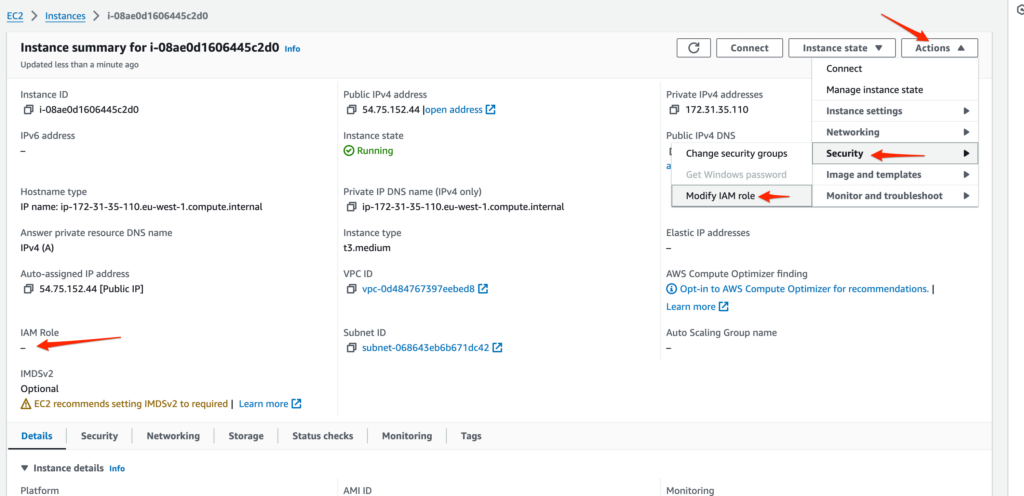Choose Change security groups

tap(741, 153)
